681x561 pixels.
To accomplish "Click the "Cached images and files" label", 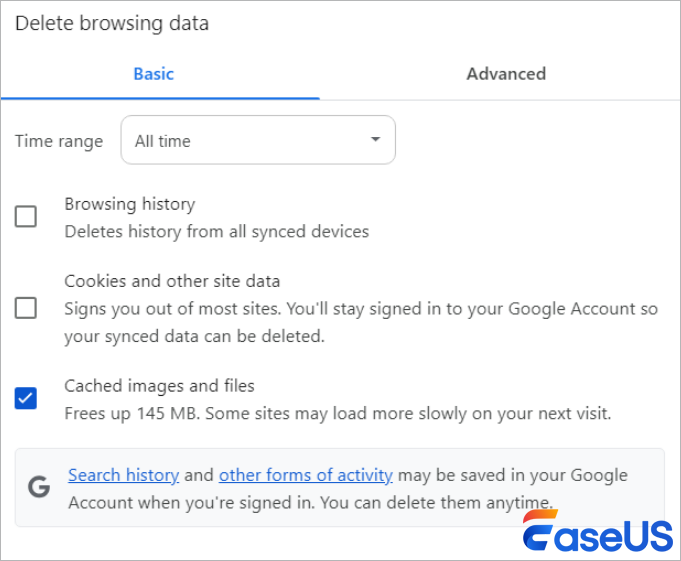I will 159,385.
